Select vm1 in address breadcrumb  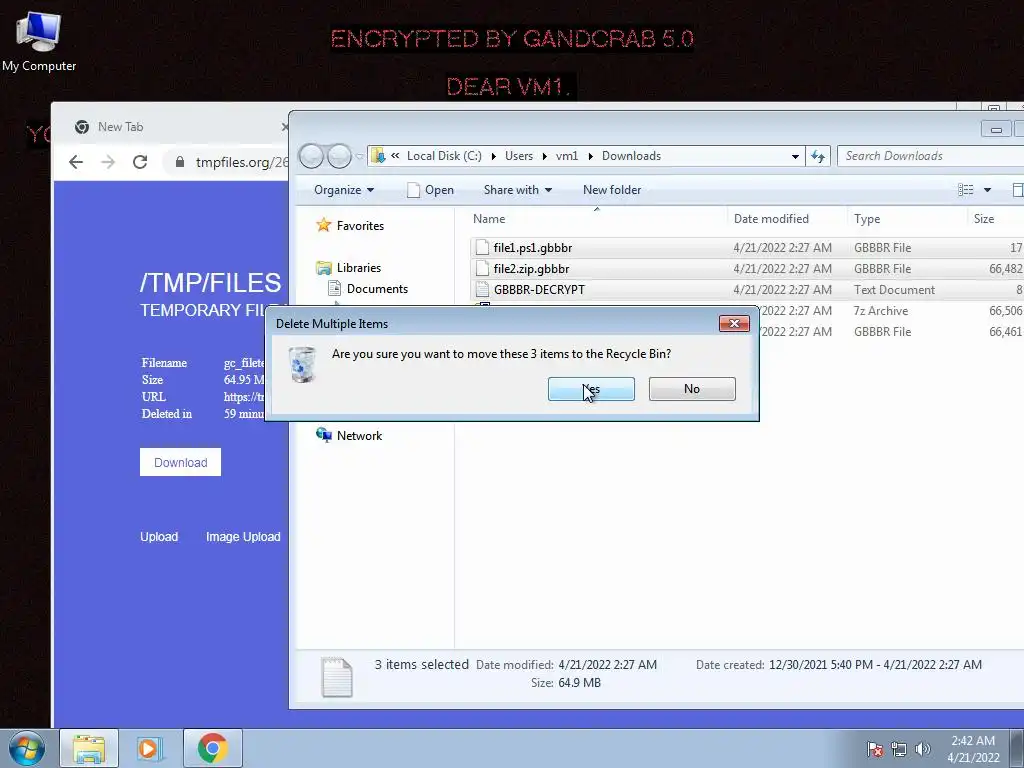point(567,155)
